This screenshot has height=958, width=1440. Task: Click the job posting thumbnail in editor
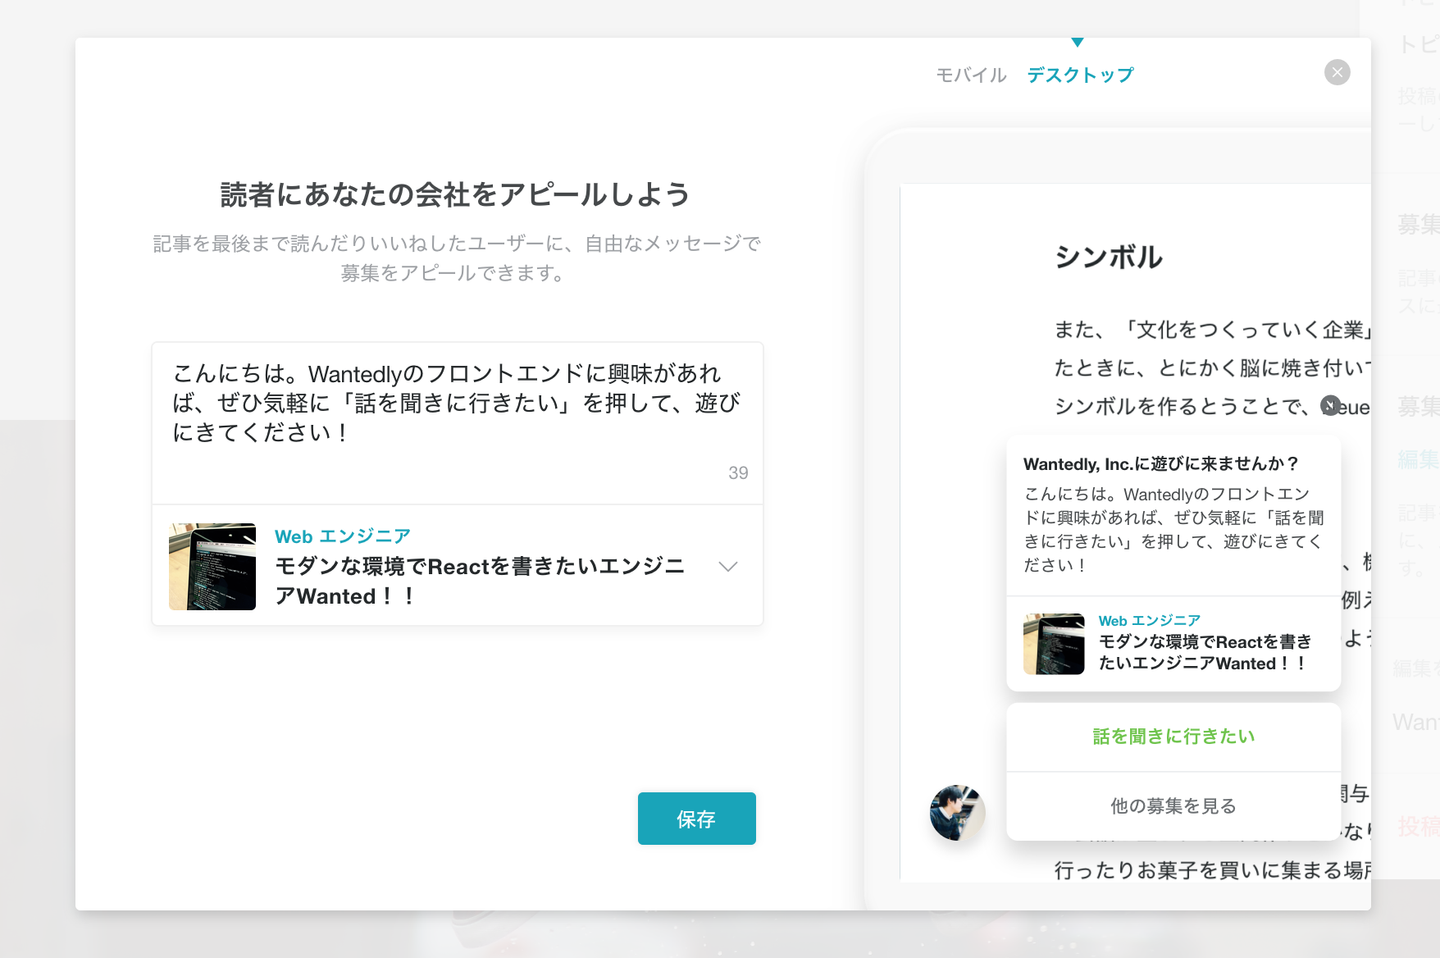(x=212, y=566)
